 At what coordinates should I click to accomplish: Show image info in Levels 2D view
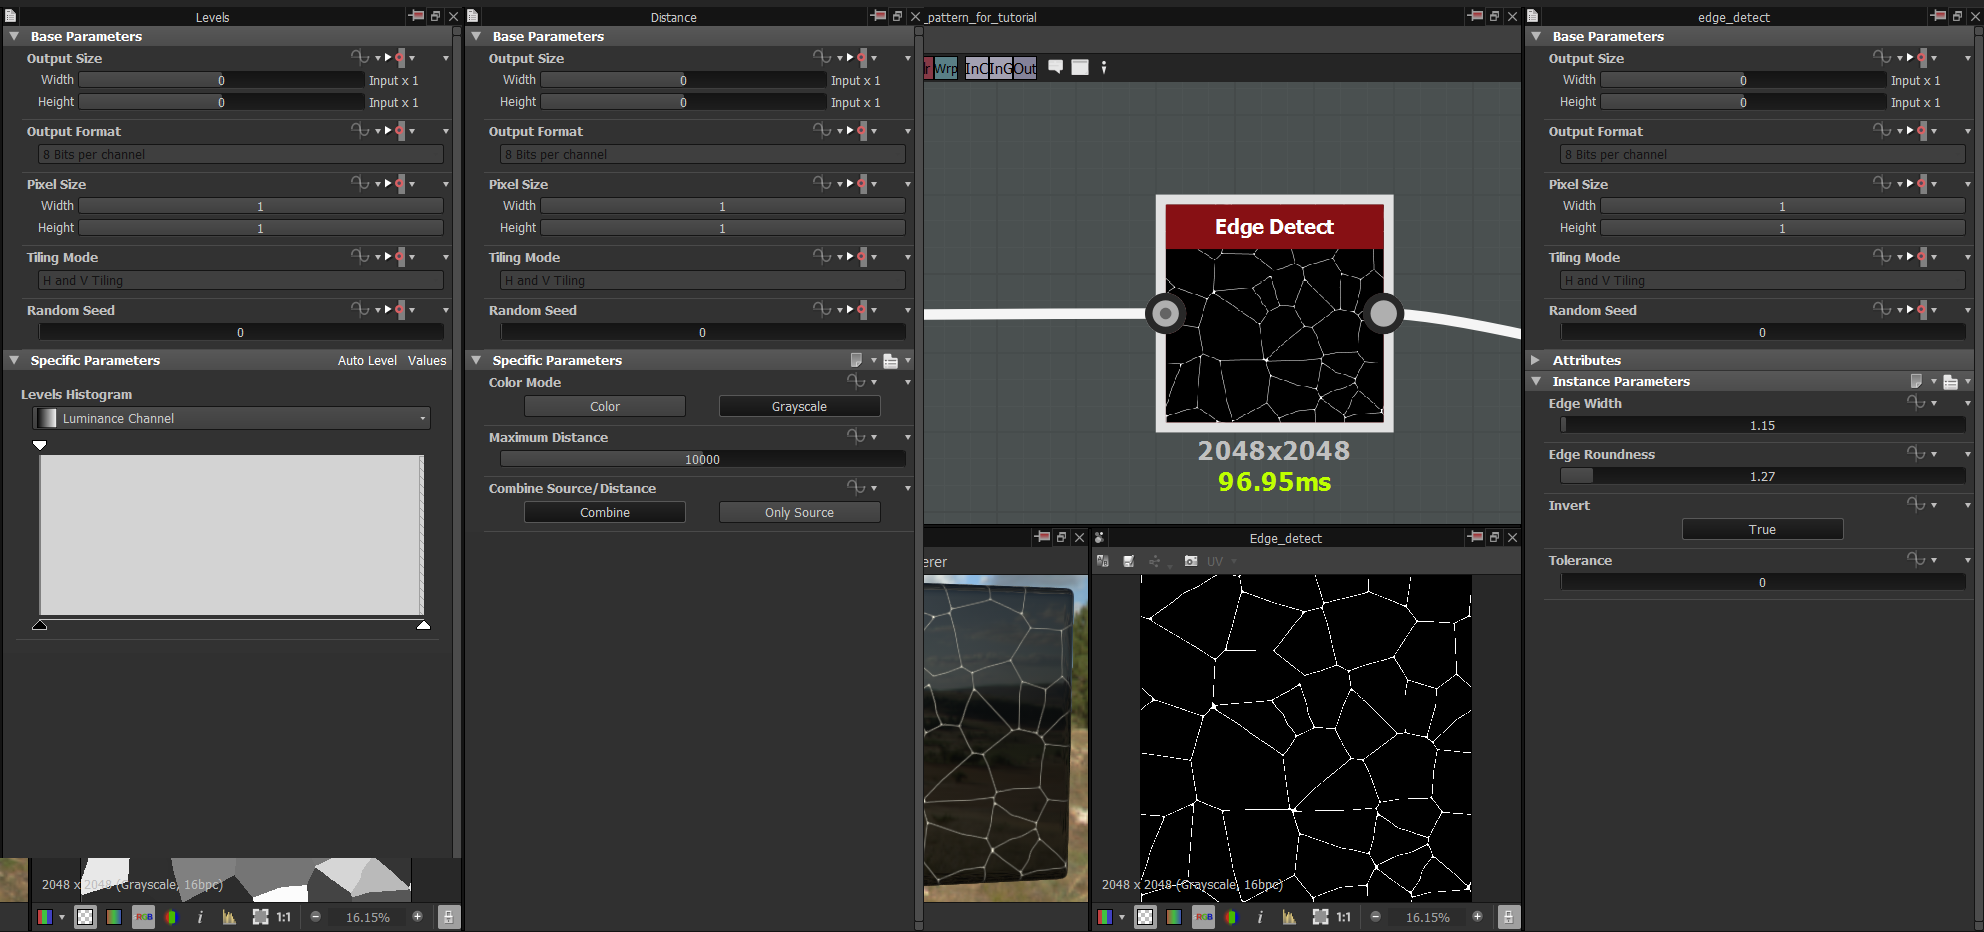[200, 917]
